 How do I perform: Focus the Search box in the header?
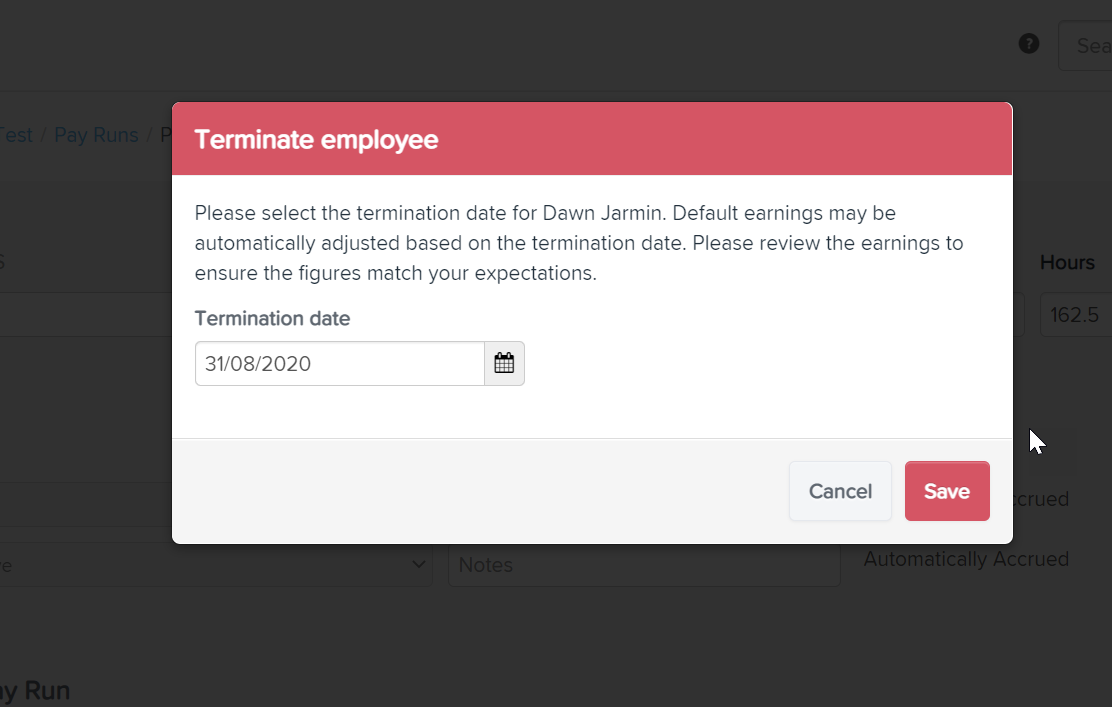[x=1090, y=45]
